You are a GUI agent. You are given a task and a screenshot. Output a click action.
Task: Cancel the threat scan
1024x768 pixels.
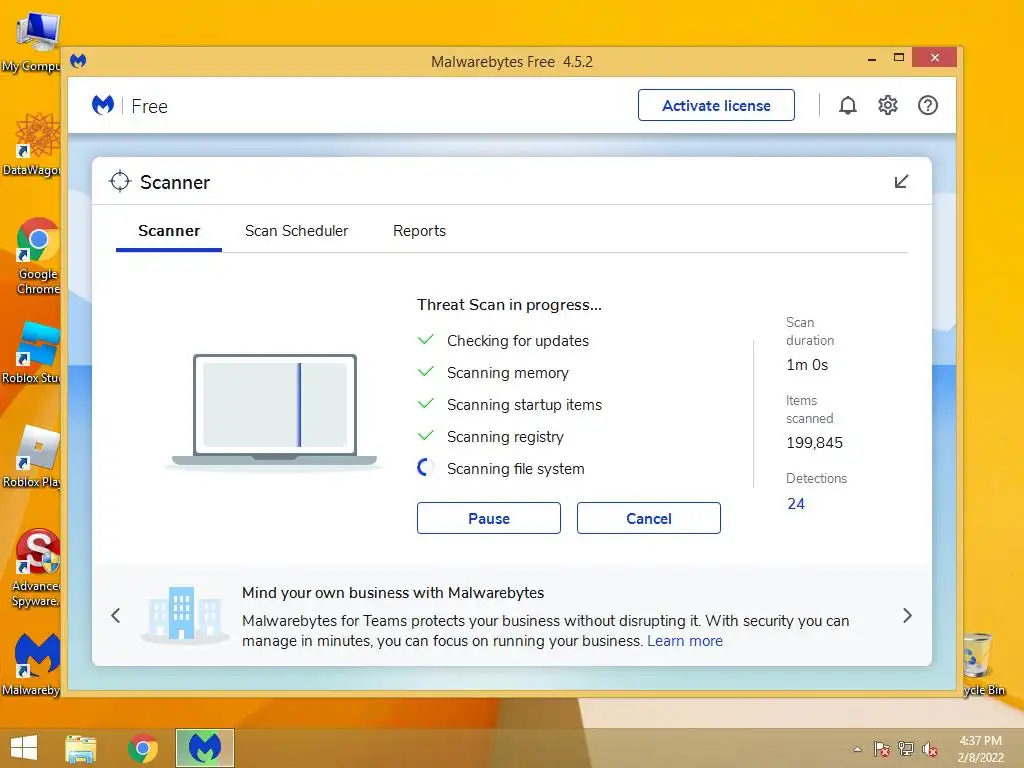648,518
